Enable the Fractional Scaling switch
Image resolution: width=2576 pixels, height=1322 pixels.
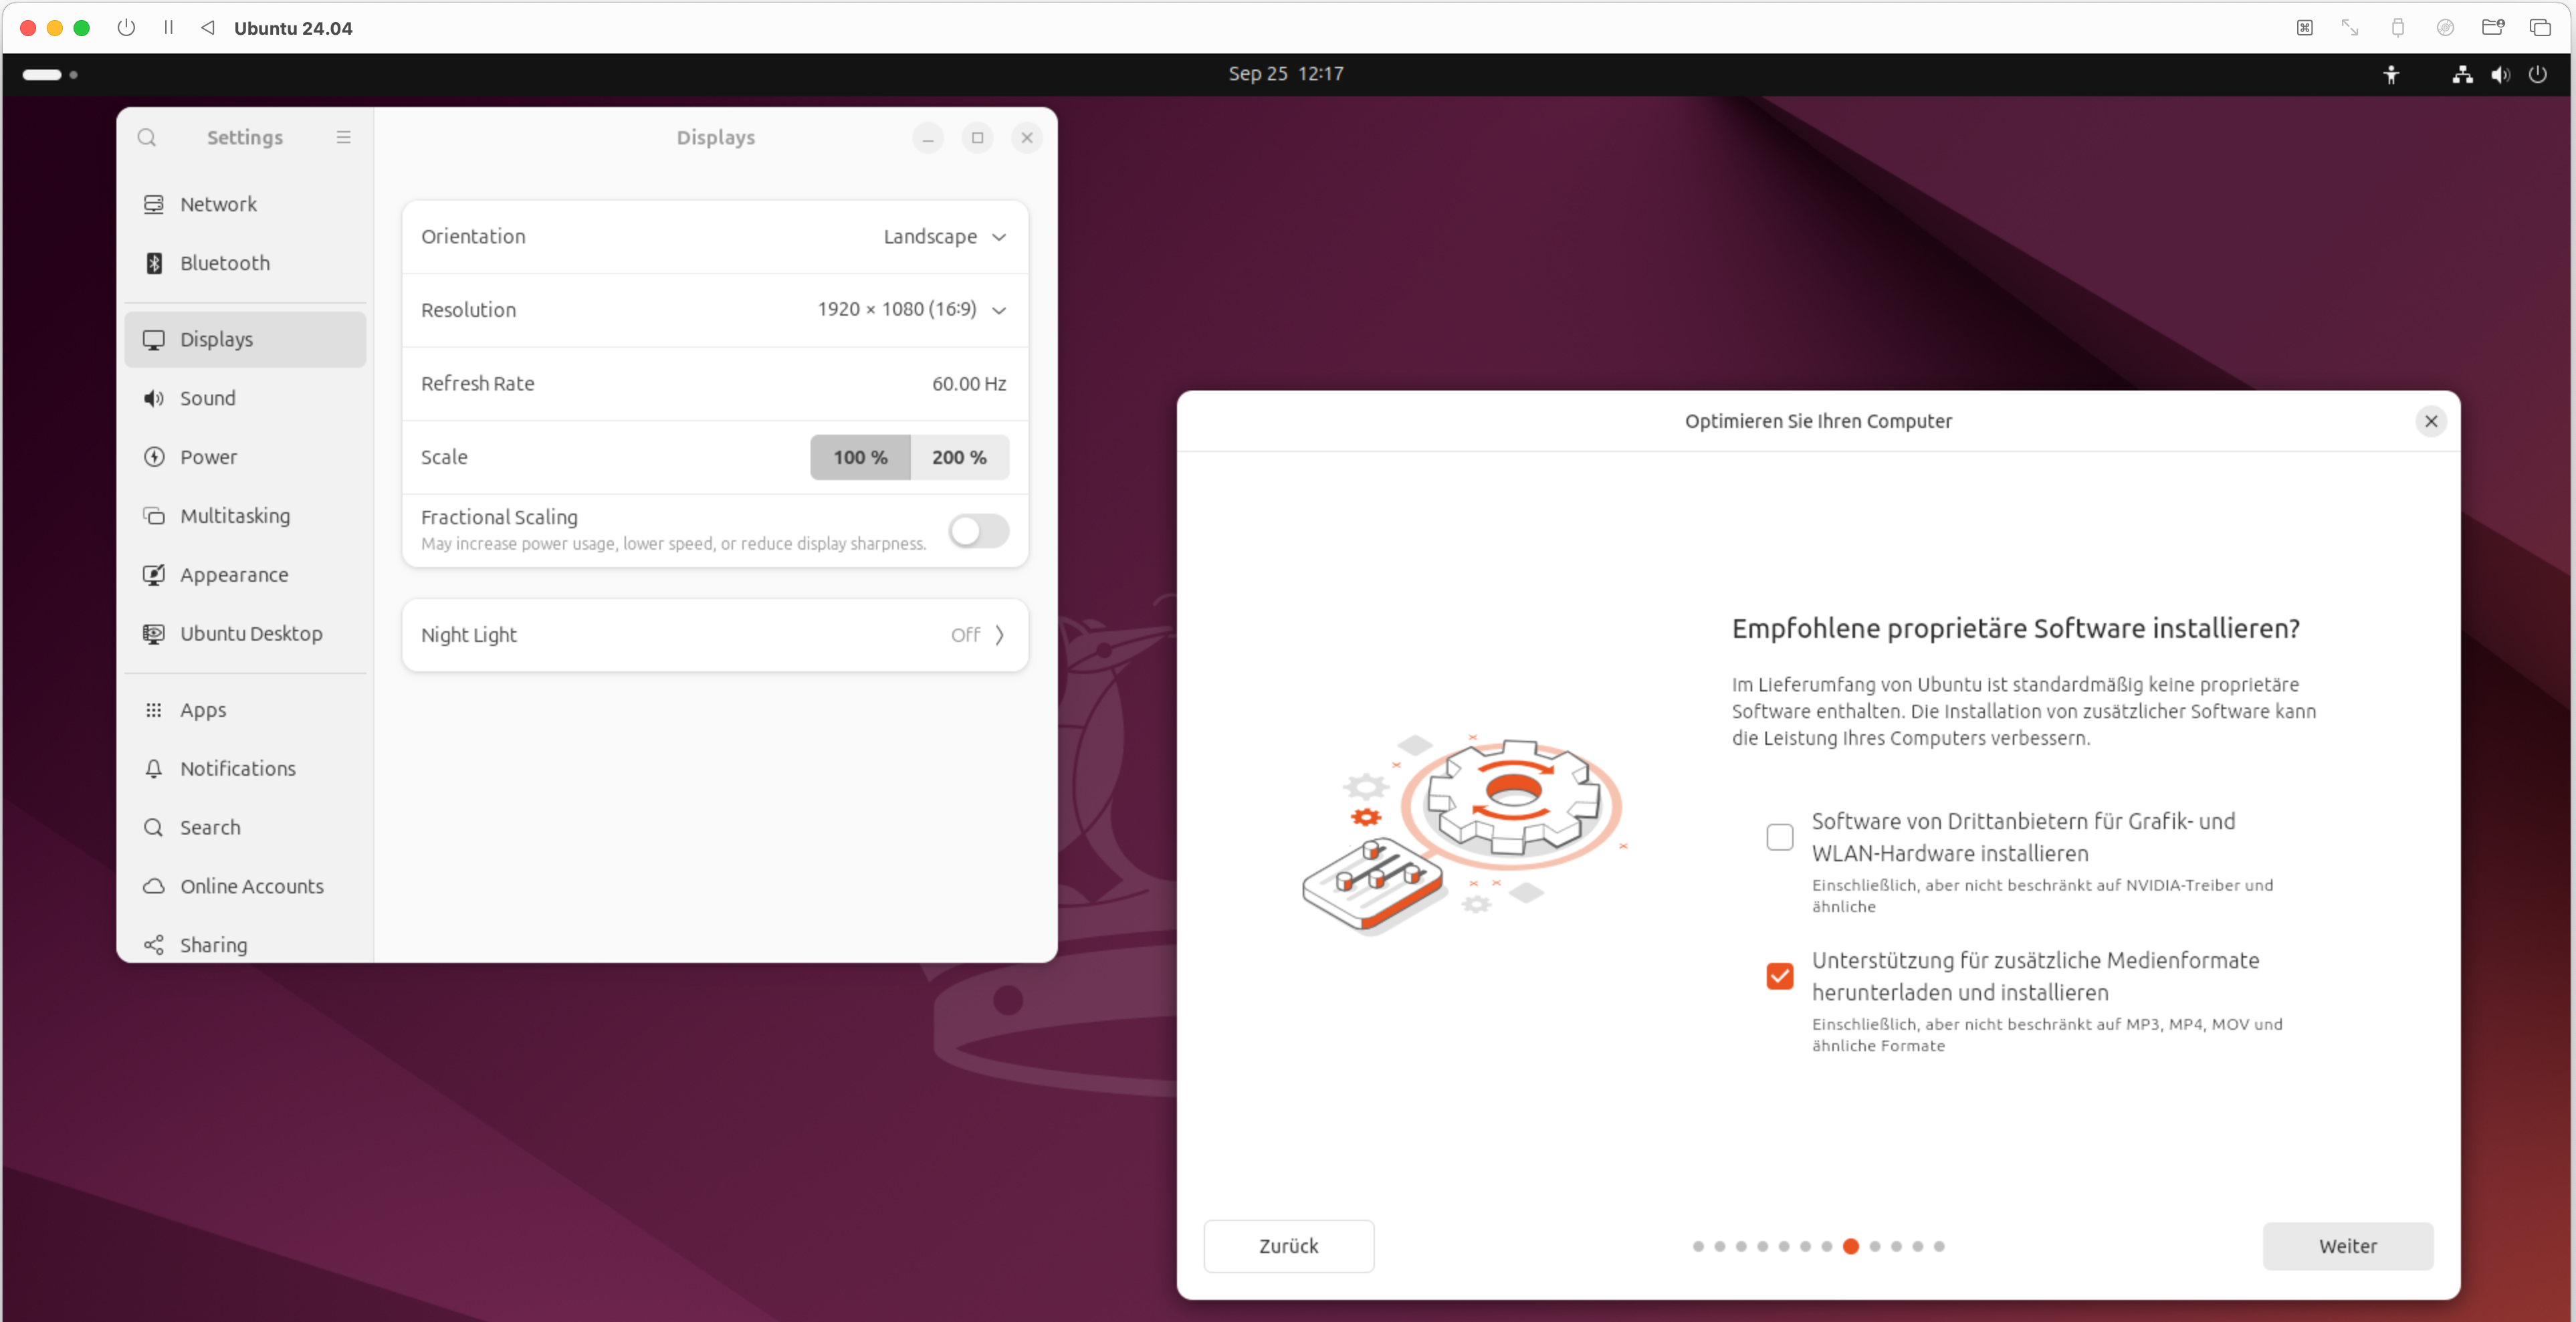(x=978, y=531)
